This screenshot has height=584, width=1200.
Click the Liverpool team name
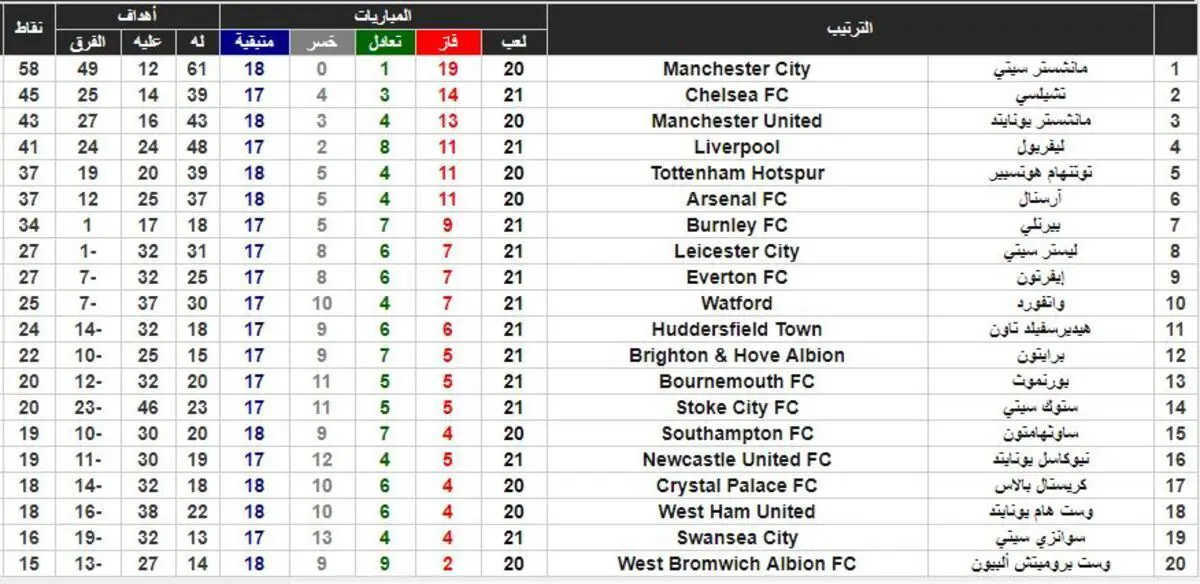pos(737,147)
